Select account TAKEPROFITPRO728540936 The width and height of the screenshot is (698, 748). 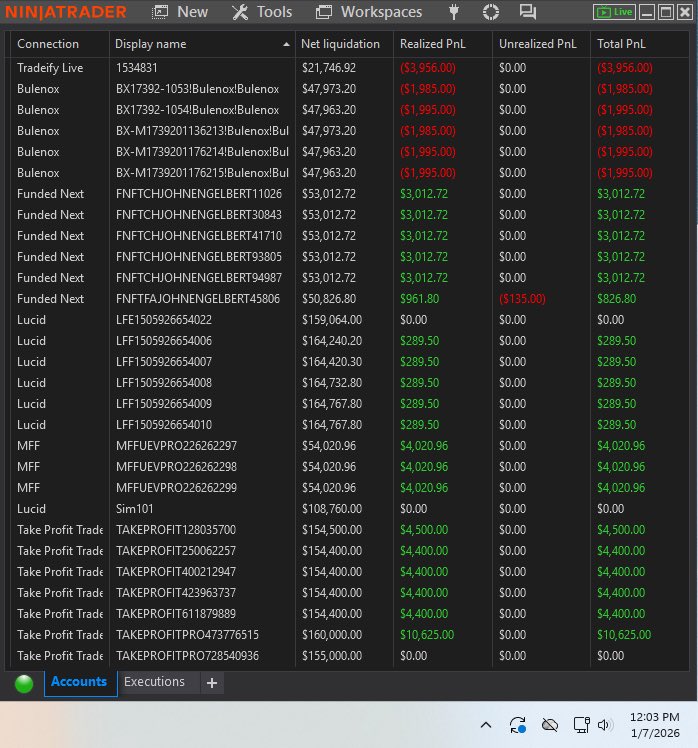(x=348, y=655)
